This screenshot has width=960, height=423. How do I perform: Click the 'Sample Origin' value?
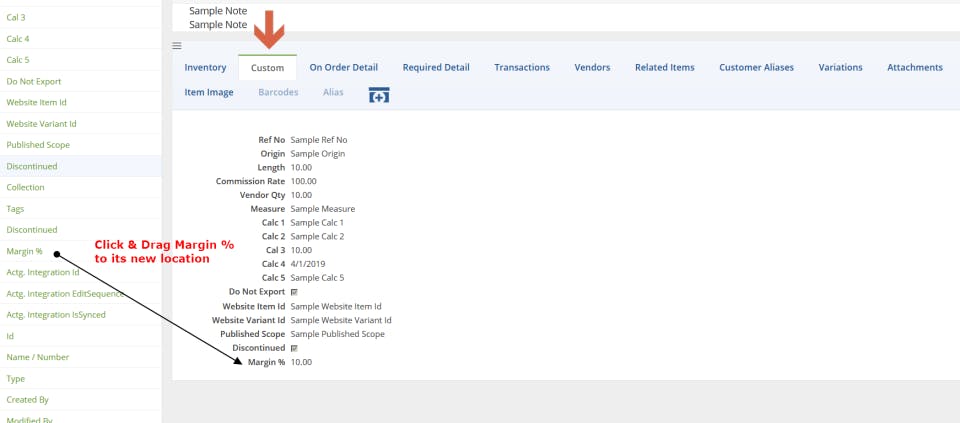(x=317, y=154)
